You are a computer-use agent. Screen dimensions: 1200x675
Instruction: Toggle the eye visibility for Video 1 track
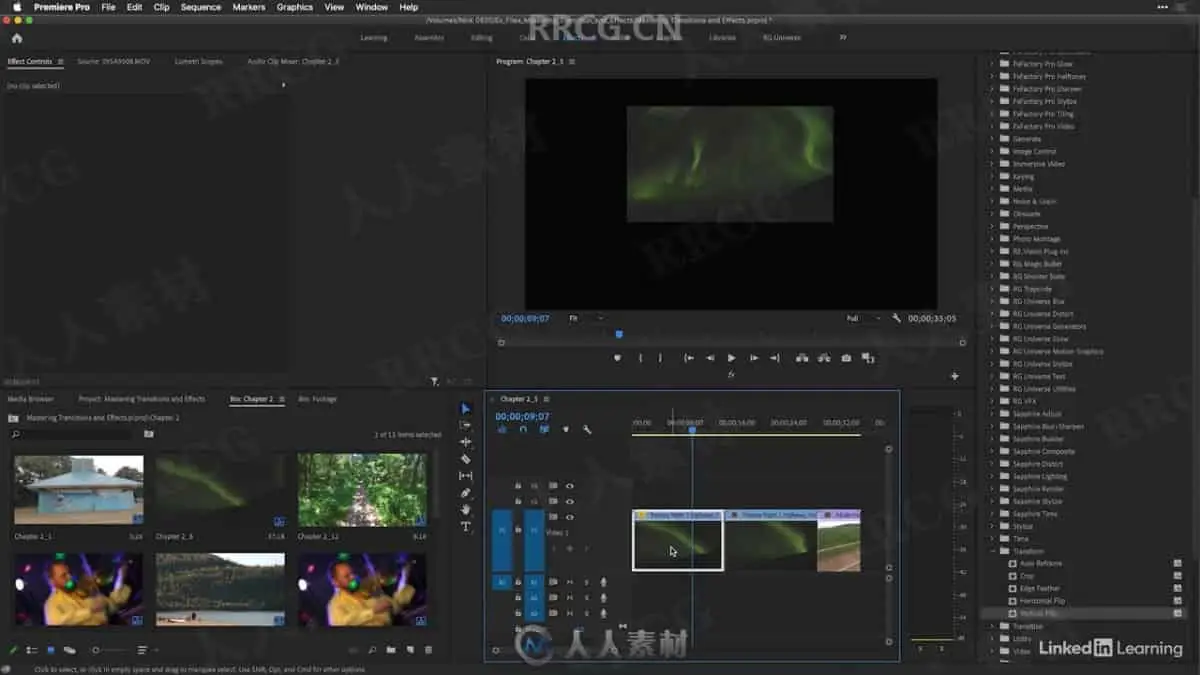click(x=570, y=517)
